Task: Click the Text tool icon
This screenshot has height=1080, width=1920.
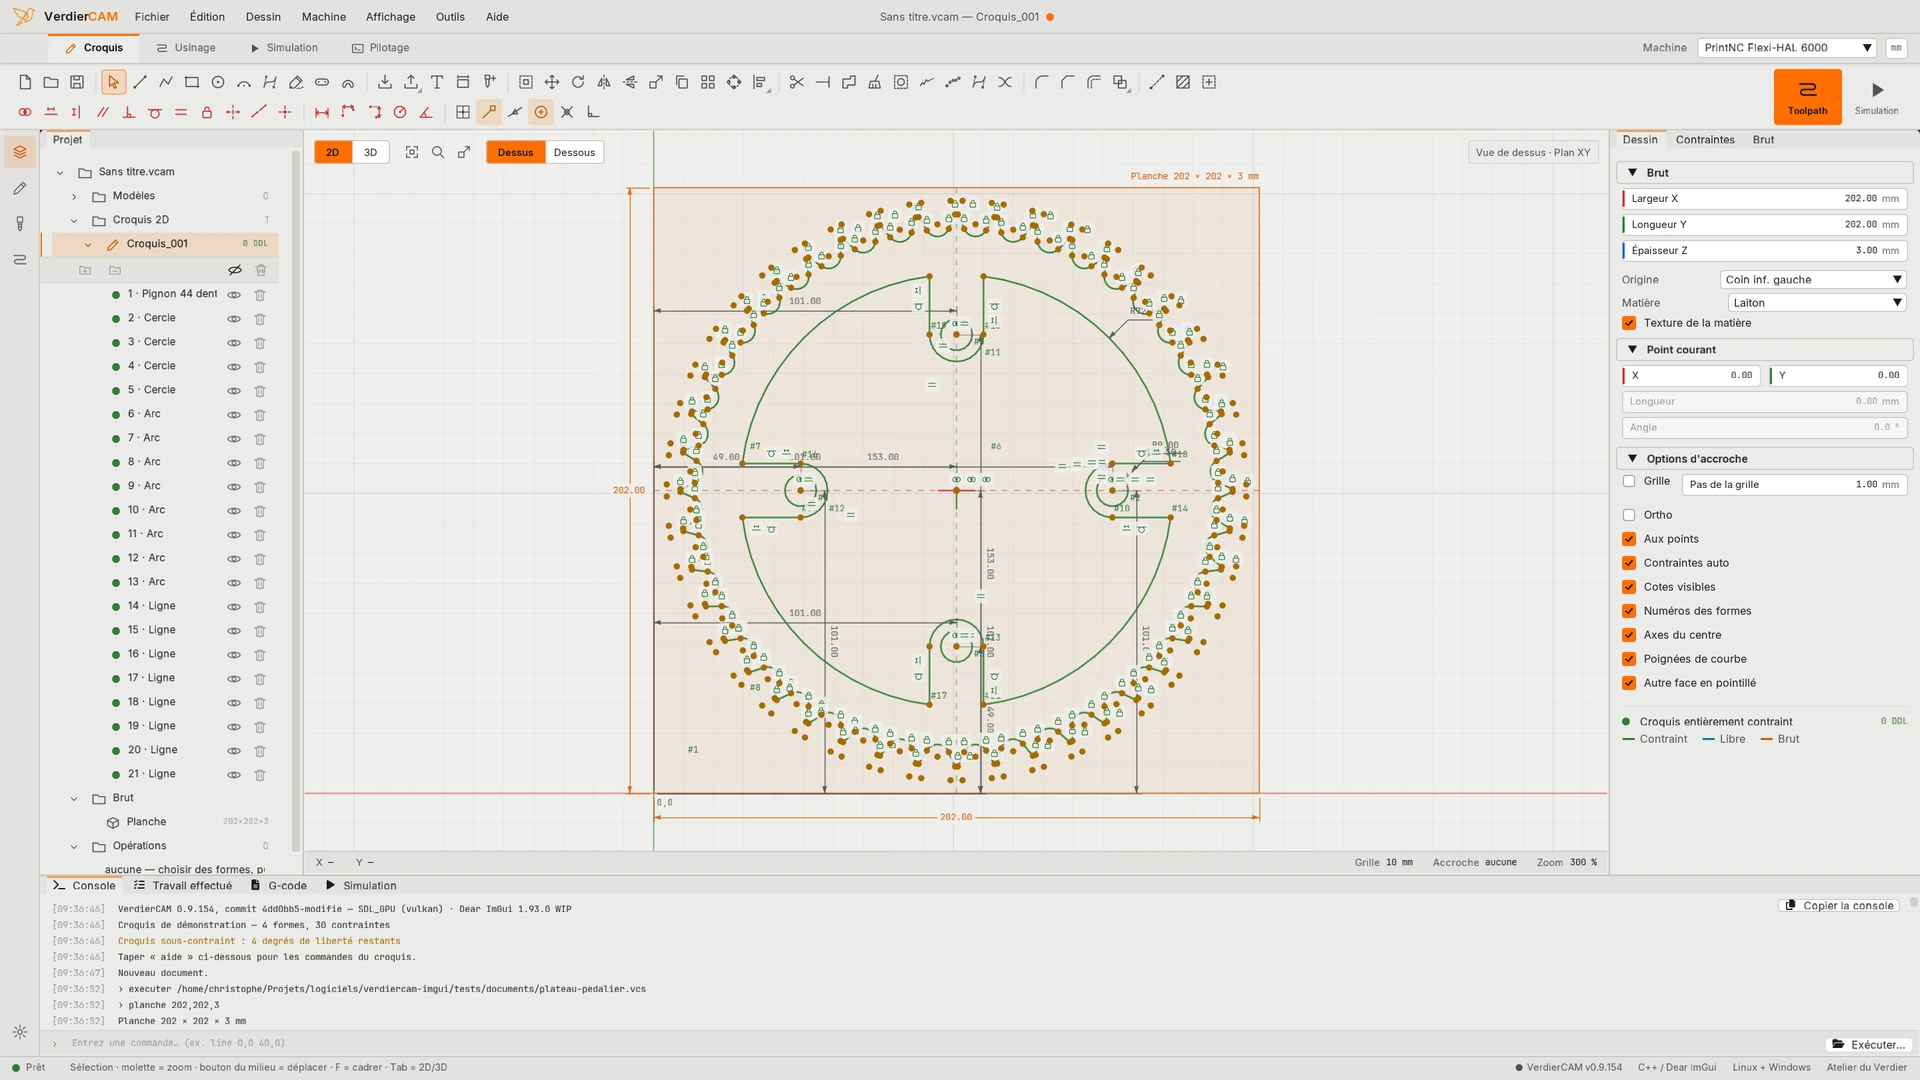Action: pos(437,83)
